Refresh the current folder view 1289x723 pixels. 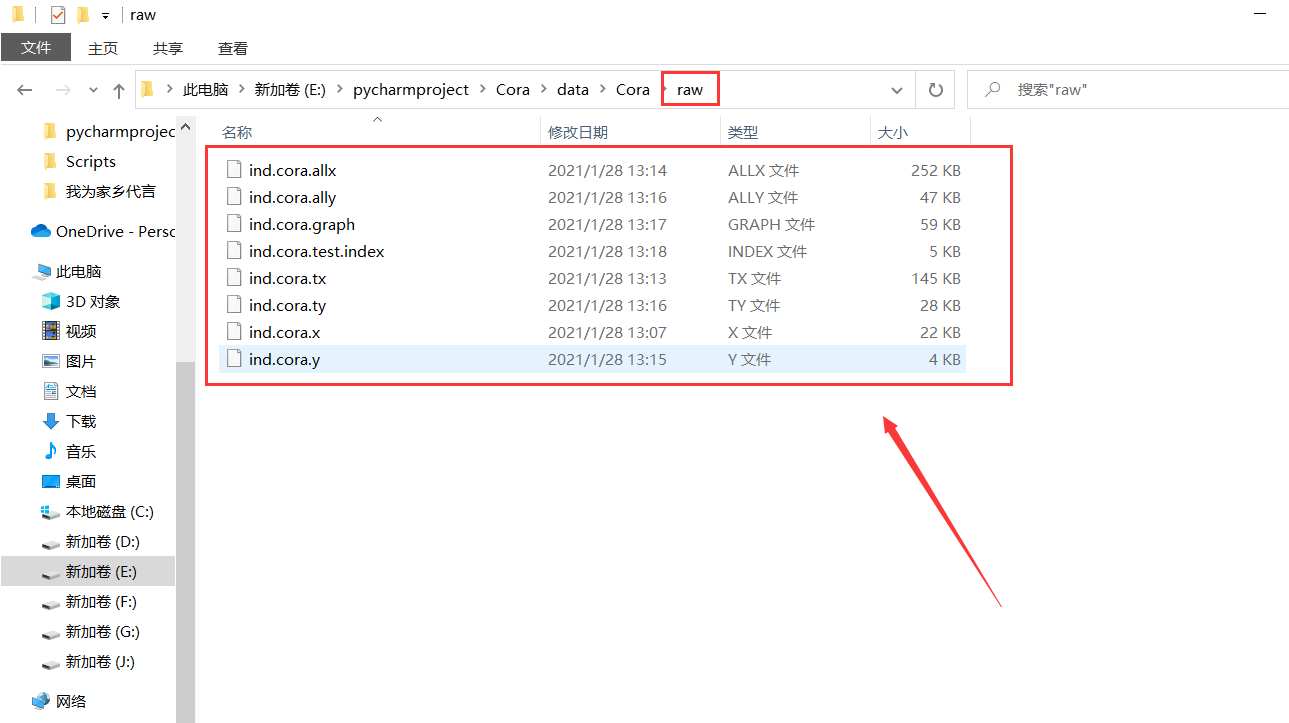click(936, 90)
